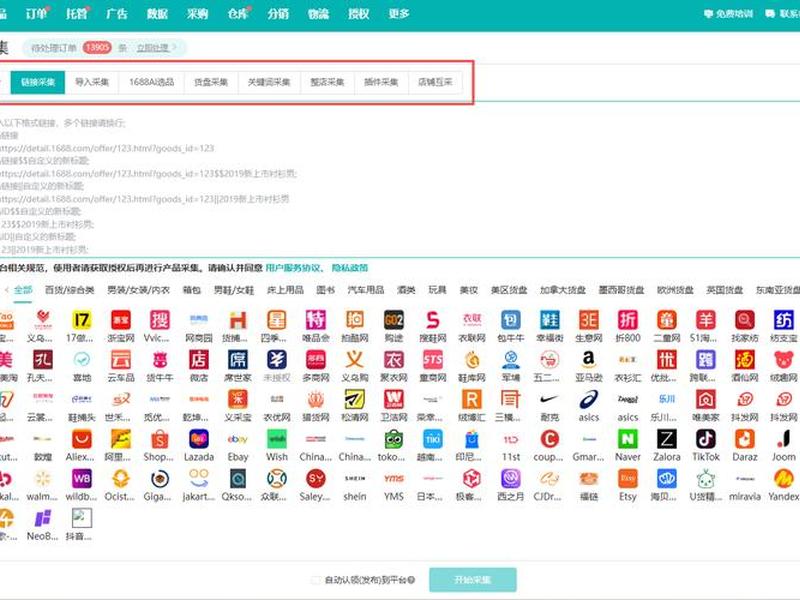This screenshot has width=800, height=600.
Task: Select the shein platform icon
Action: tap(355, 479)
